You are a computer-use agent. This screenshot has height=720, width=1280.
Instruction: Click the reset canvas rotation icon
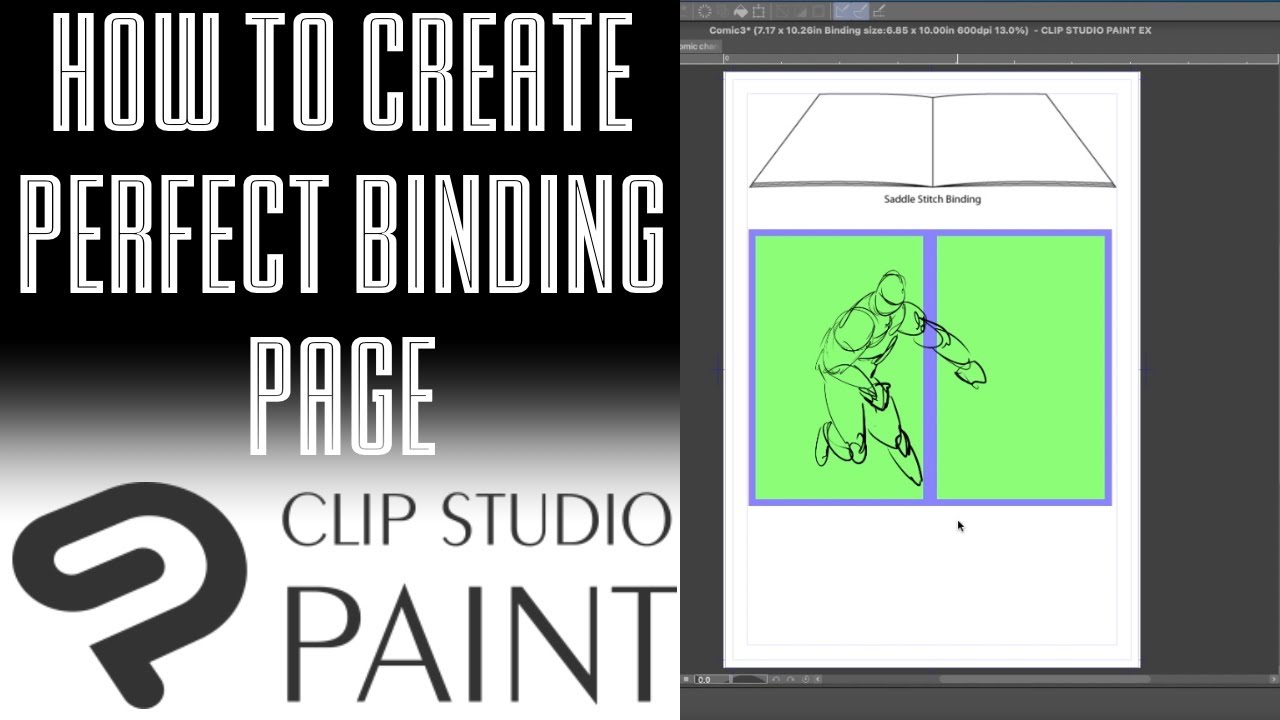pos(805,679)
